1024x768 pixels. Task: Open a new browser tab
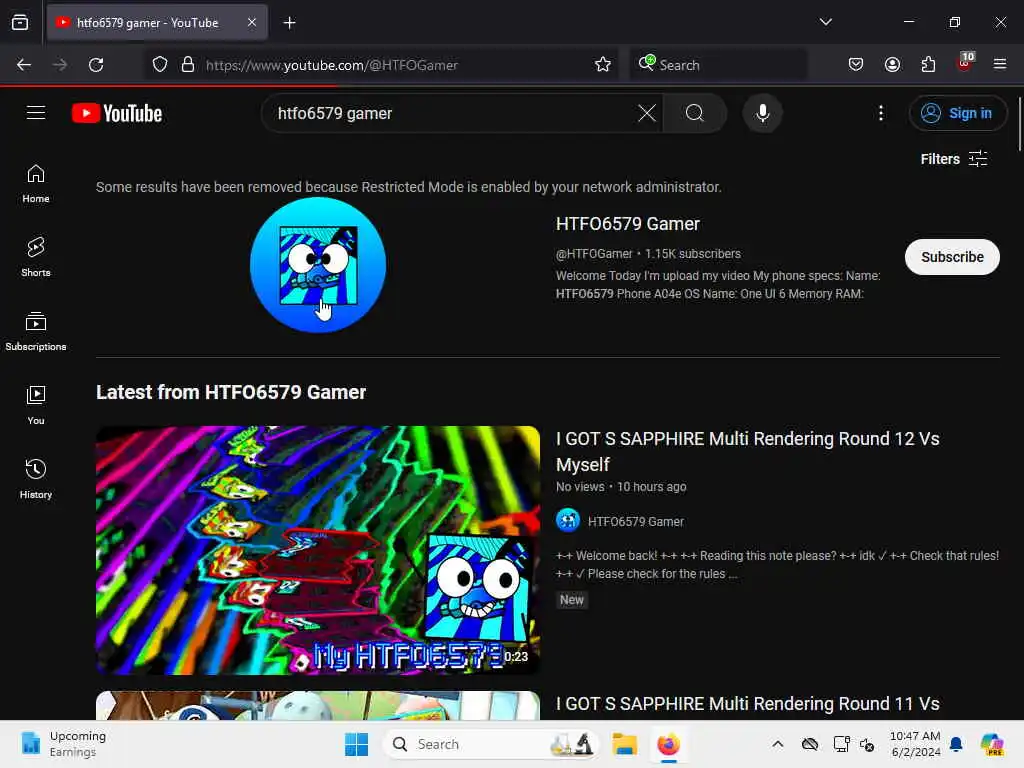pos(289,23)
